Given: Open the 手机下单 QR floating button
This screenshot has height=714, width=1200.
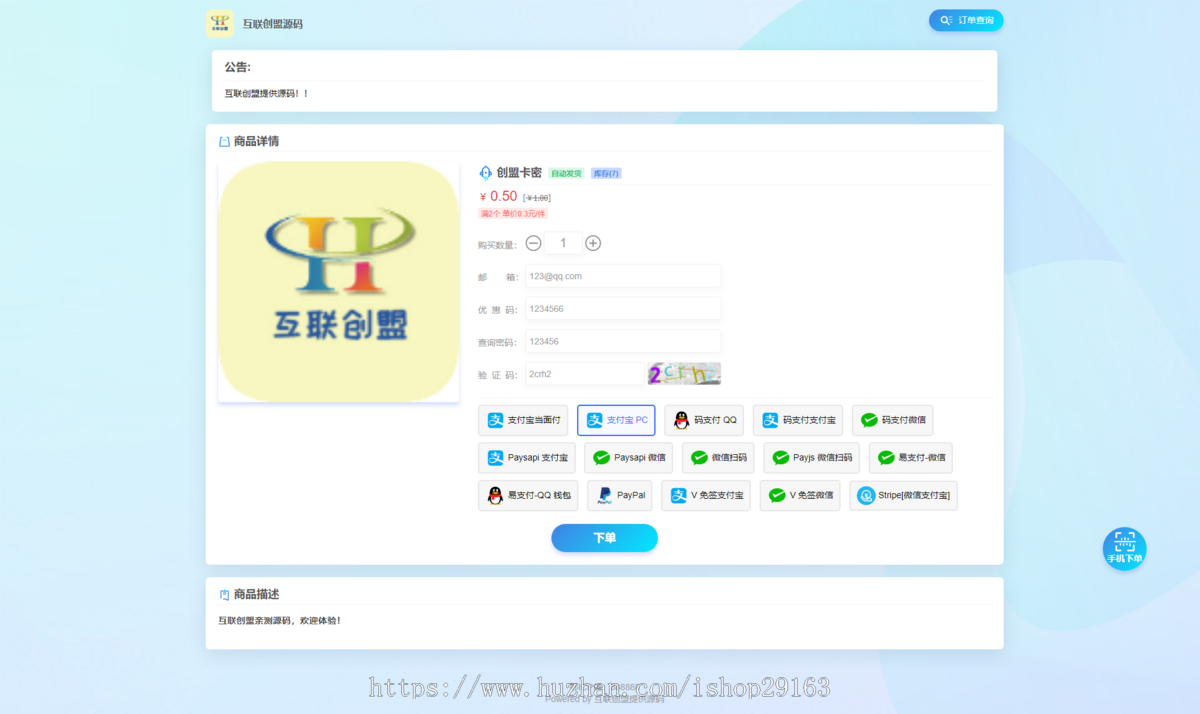Looking at the screenshot, I should [x=1125, y=549].
